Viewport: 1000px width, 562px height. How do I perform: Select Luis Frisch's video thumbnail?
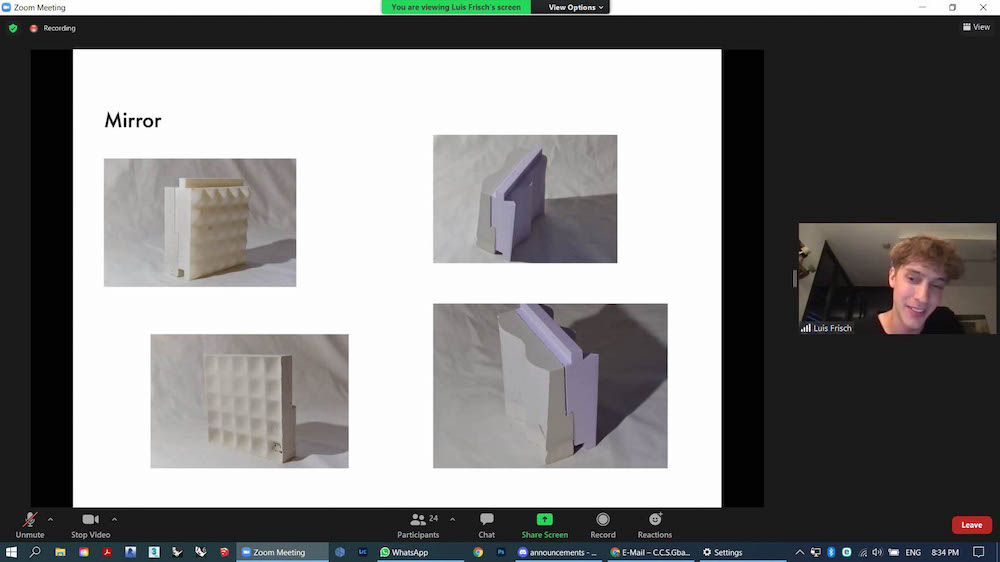(897, 278)
